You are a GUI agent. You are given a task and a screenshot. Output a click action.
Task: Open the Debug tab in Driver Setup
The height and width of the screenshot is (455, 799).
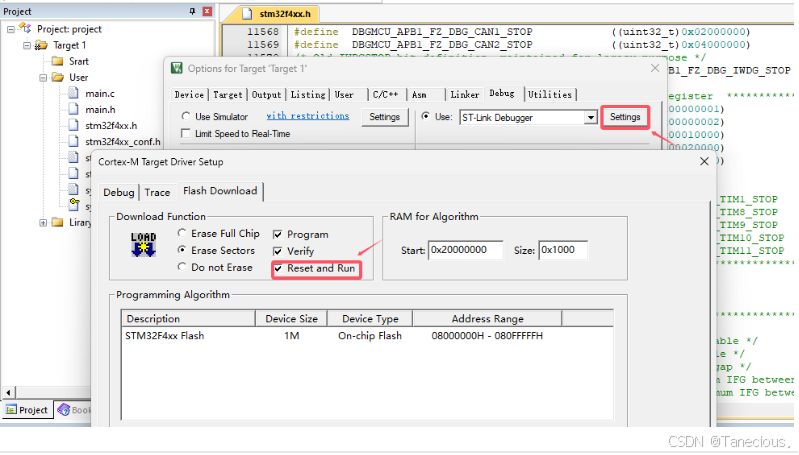(119, 192)
